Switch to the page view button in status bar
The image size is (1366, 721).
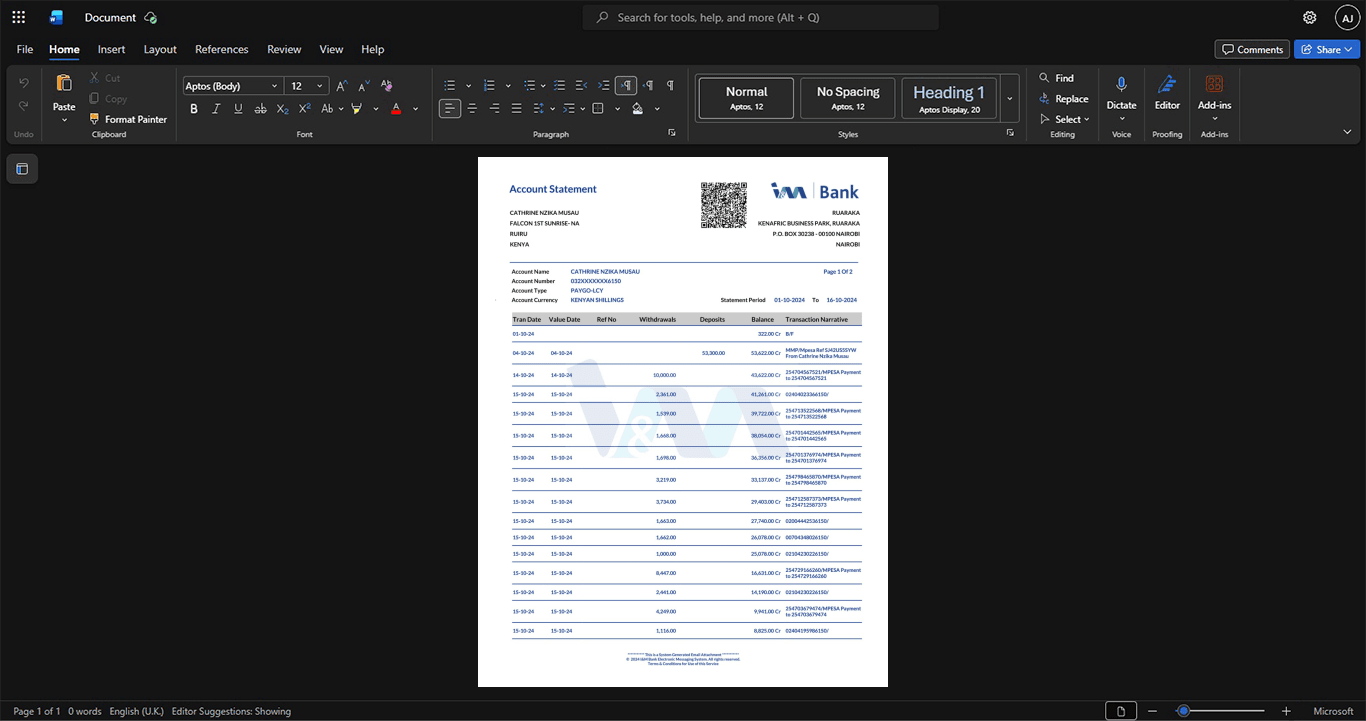1121,711
